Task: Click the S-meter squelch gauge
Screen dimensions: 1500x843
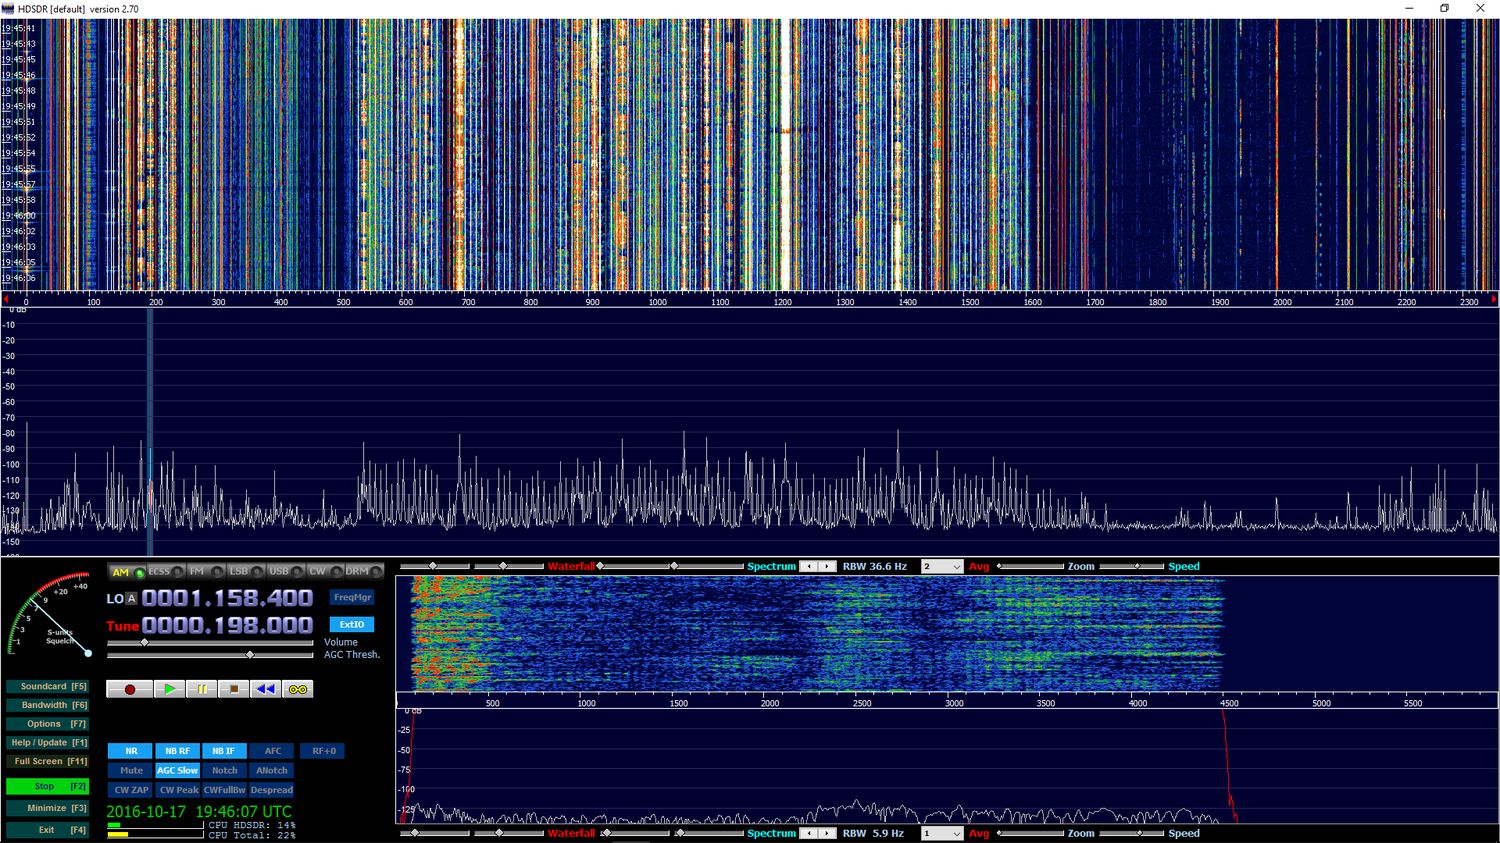Action: coord(50,613)
